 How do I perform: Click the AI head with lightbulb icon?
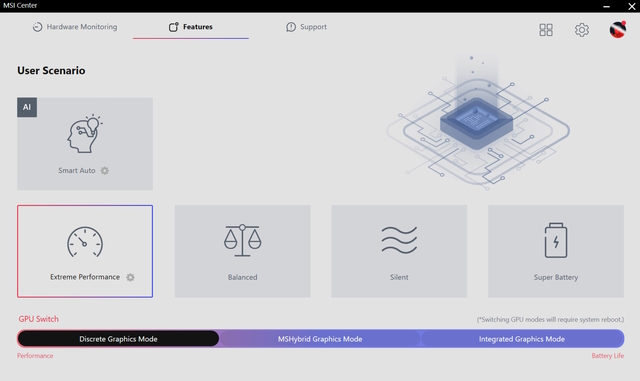point(84,134)
